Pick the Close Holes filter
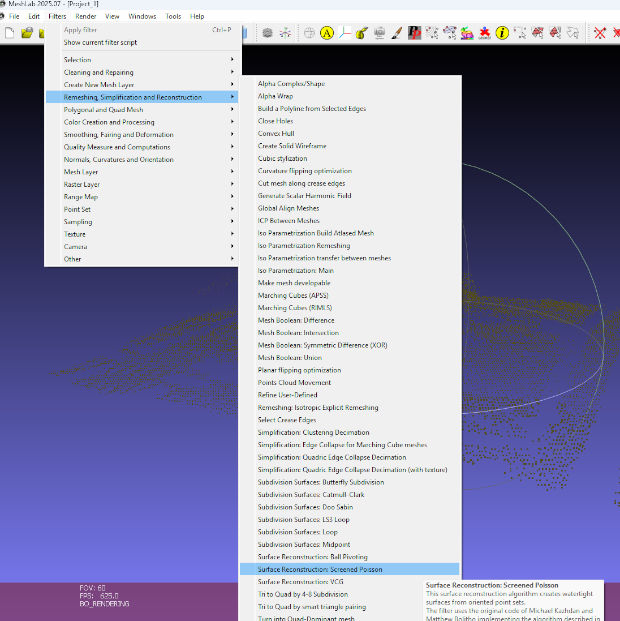 (276, 121)
